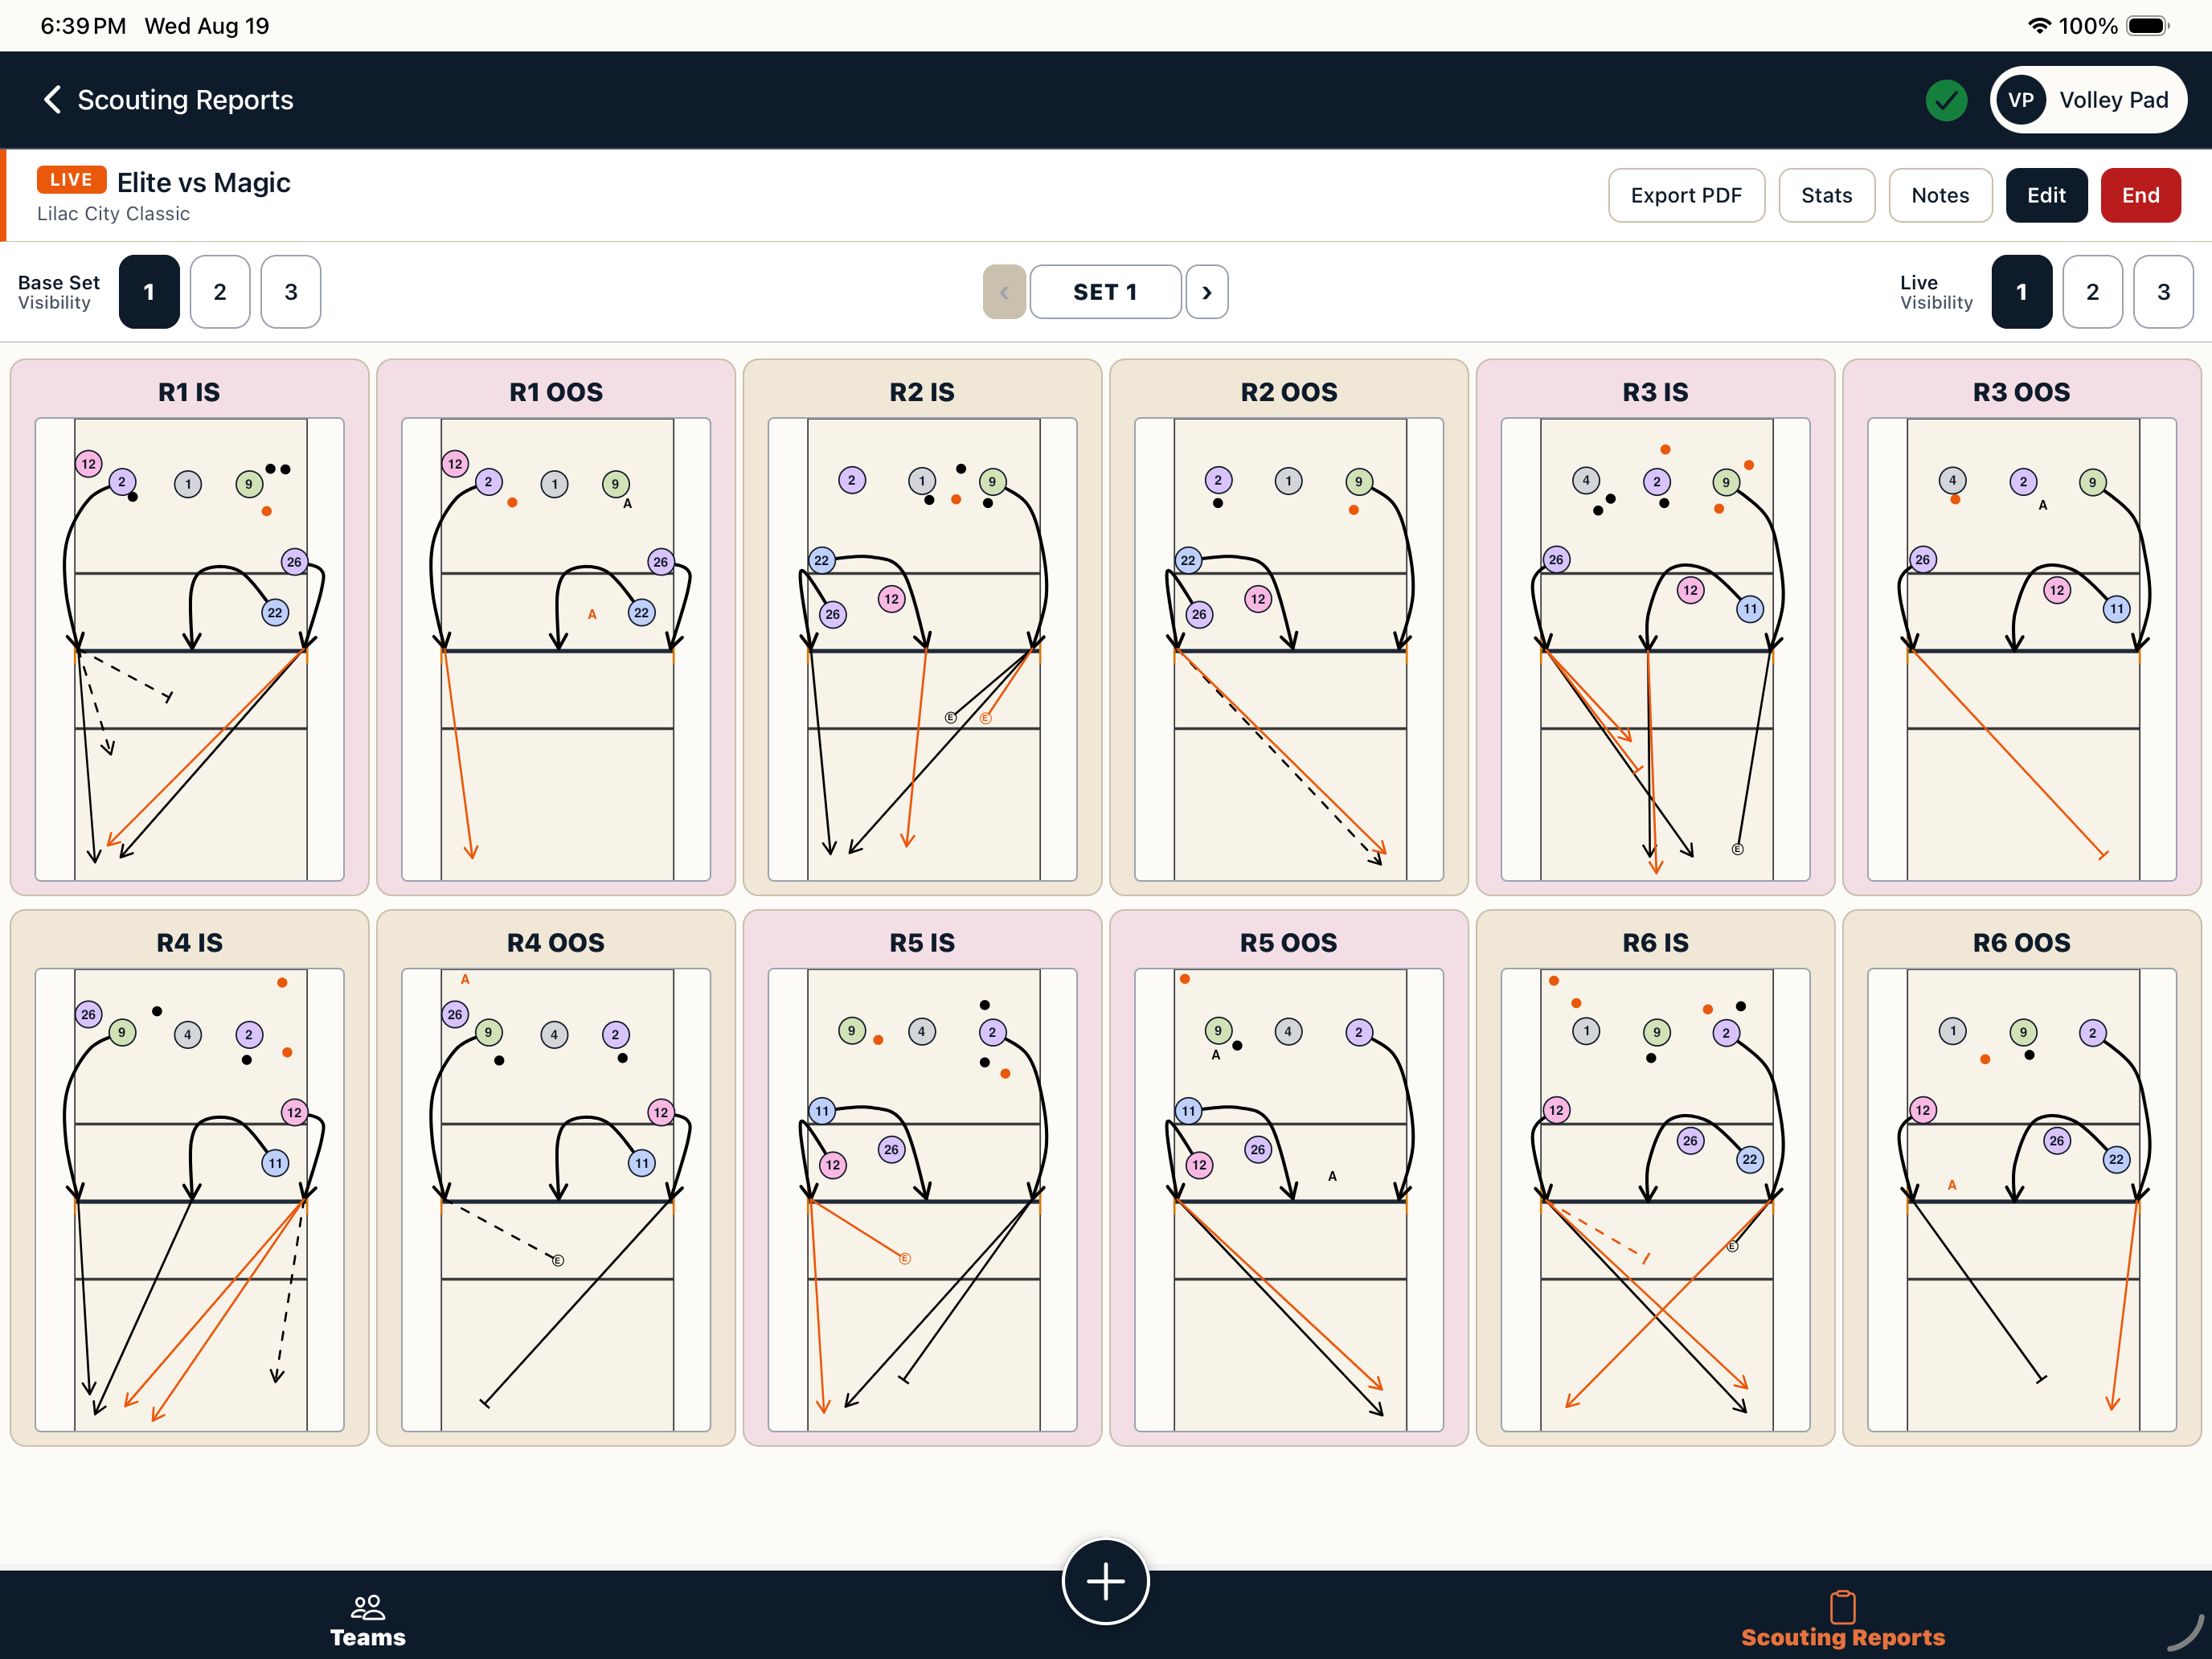Open the R2 IS rotation card

coord(922,627)
